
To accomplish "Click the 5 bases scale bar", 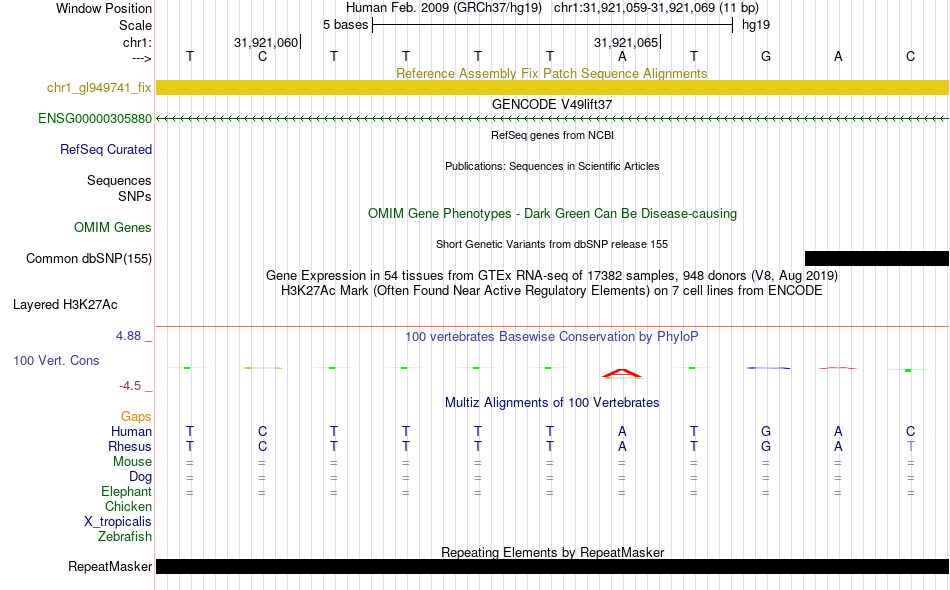I will (552, 25).
